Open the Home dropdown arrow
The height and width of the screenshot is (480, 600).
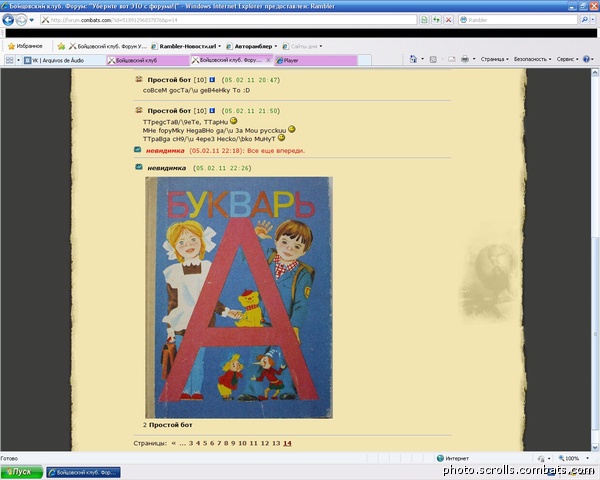coord(422,59)
